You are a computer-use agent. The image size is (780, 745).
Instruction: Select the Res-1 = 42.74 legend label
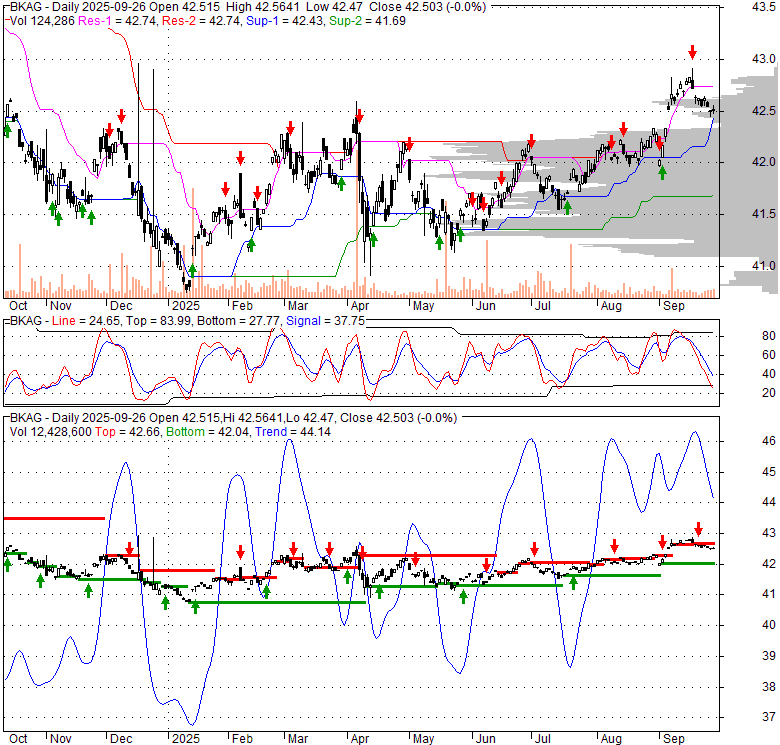tap(118, 21)
